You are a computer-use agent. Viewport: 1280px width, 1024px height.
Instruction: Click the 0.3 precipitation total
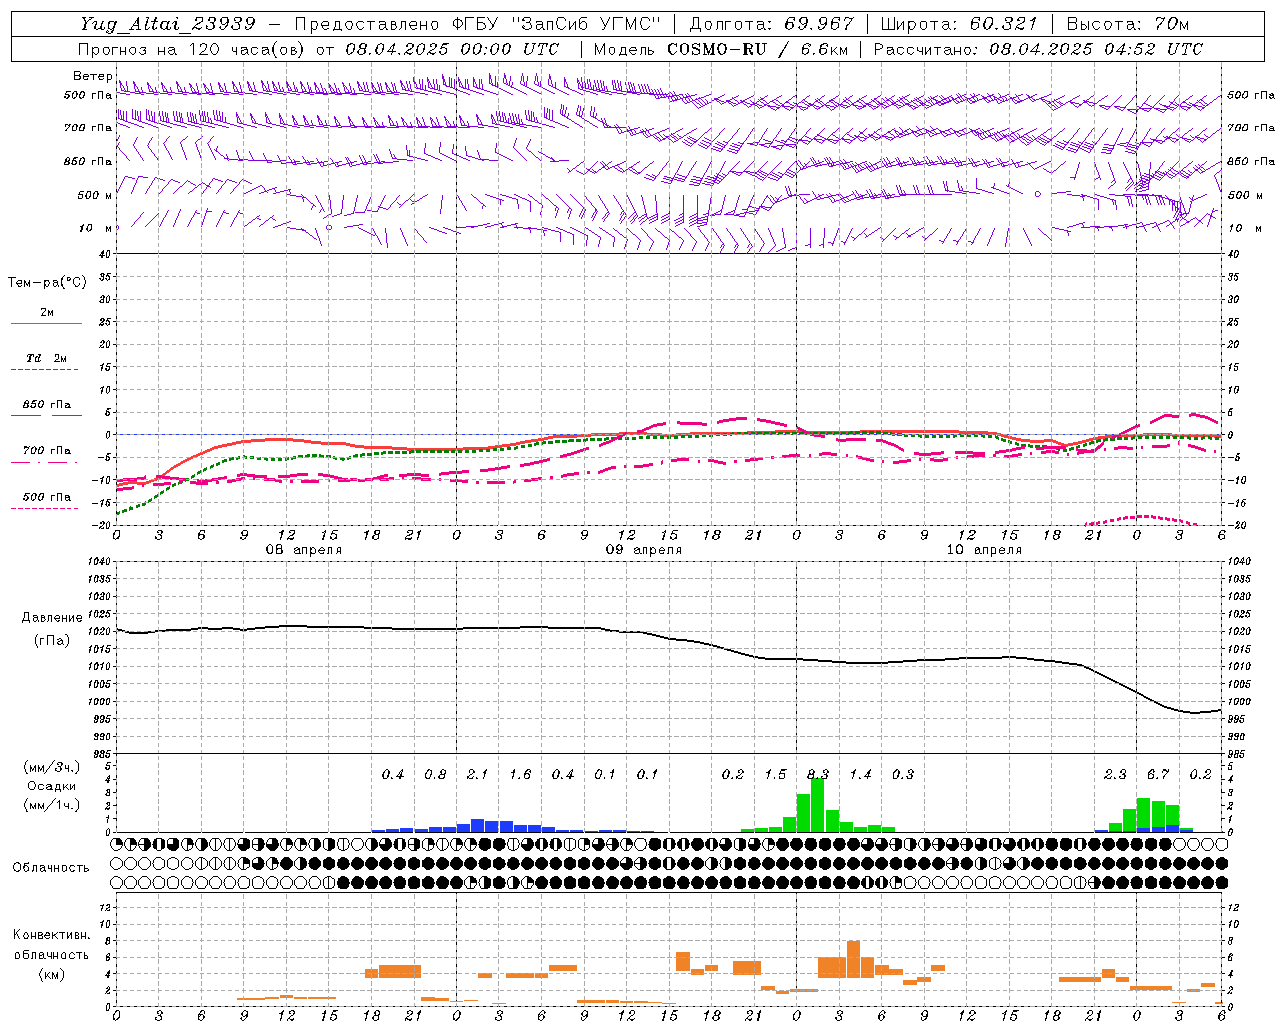(x=903, y=774)
